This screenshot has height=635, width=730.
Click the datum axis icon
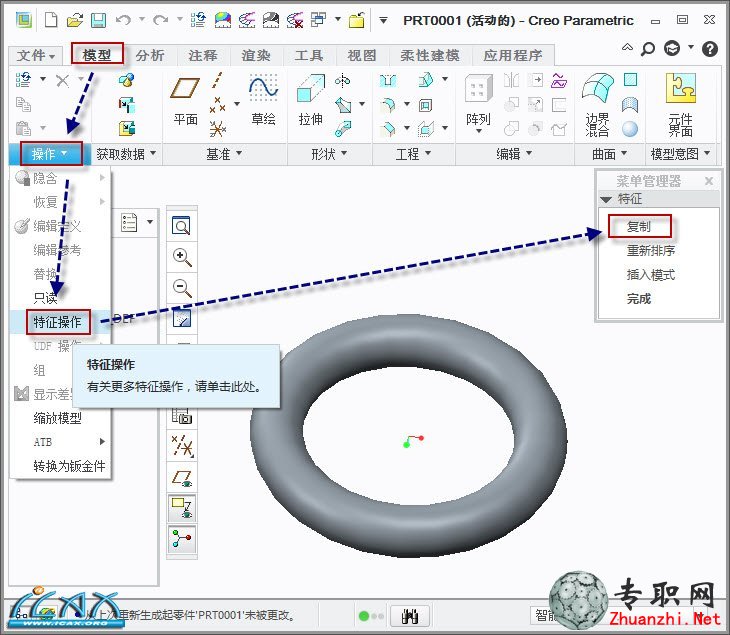[x=217, y=80]
